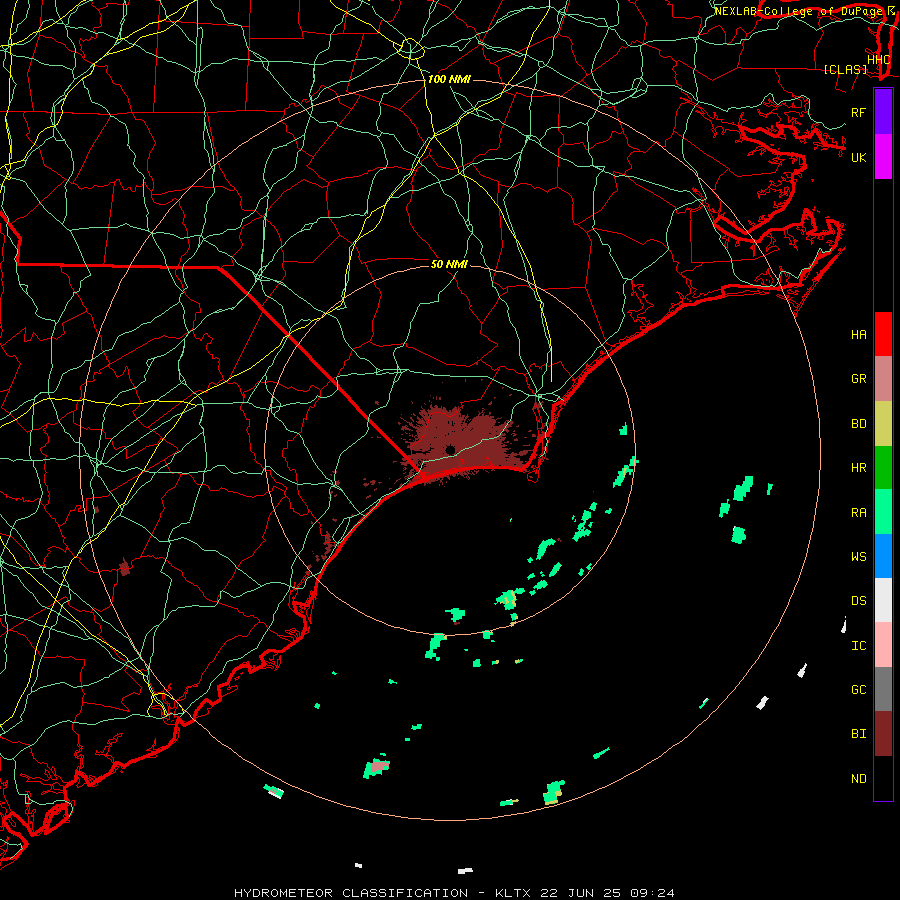Viewport: 900px width, 900px height.
Task: Click the WS blue legend swatch
Action: [x=883, y=556]
